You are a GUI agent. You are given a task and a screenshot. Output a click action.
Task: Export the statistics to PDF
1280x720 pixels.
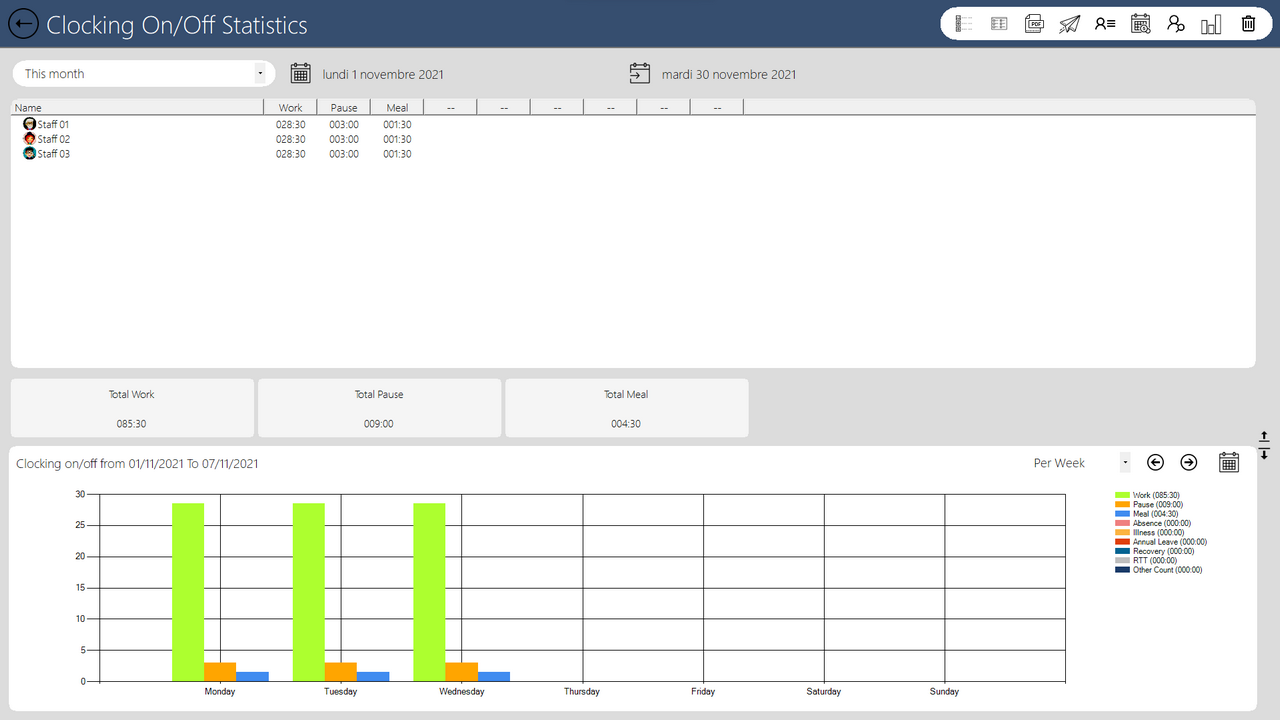1034,23
